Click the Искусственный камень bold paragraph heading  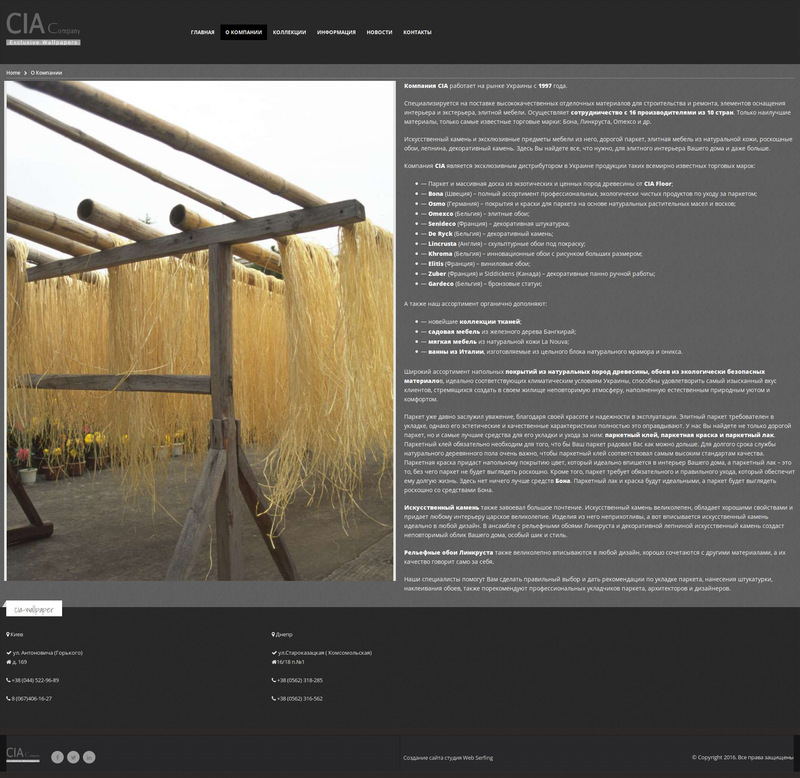[x=441, y=508]
